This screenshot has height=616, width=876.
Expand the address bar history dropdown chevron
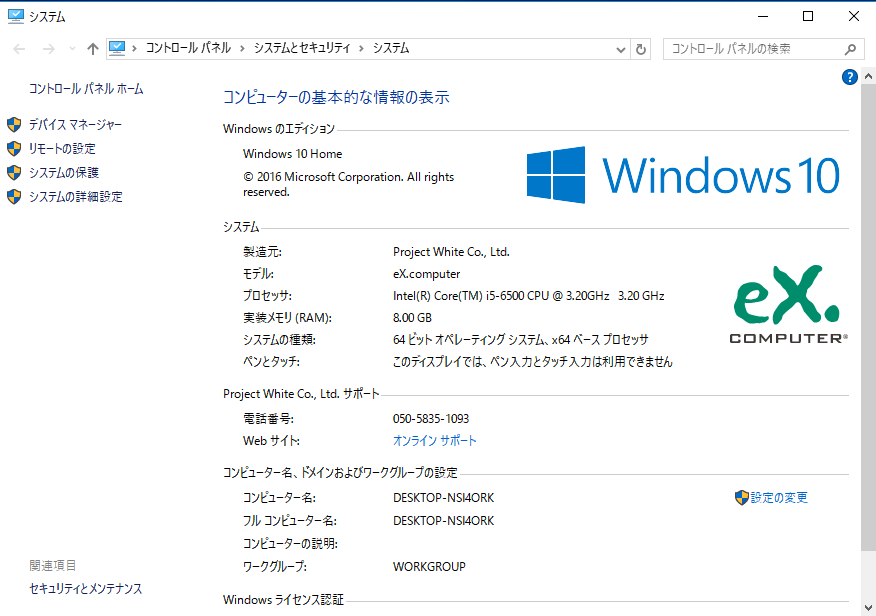pos(620,48)
